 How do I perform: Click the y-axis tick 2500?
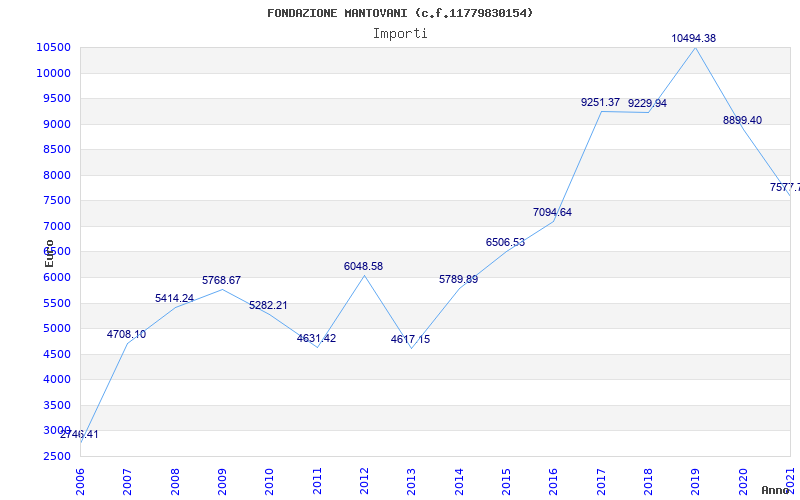(56, 456)
